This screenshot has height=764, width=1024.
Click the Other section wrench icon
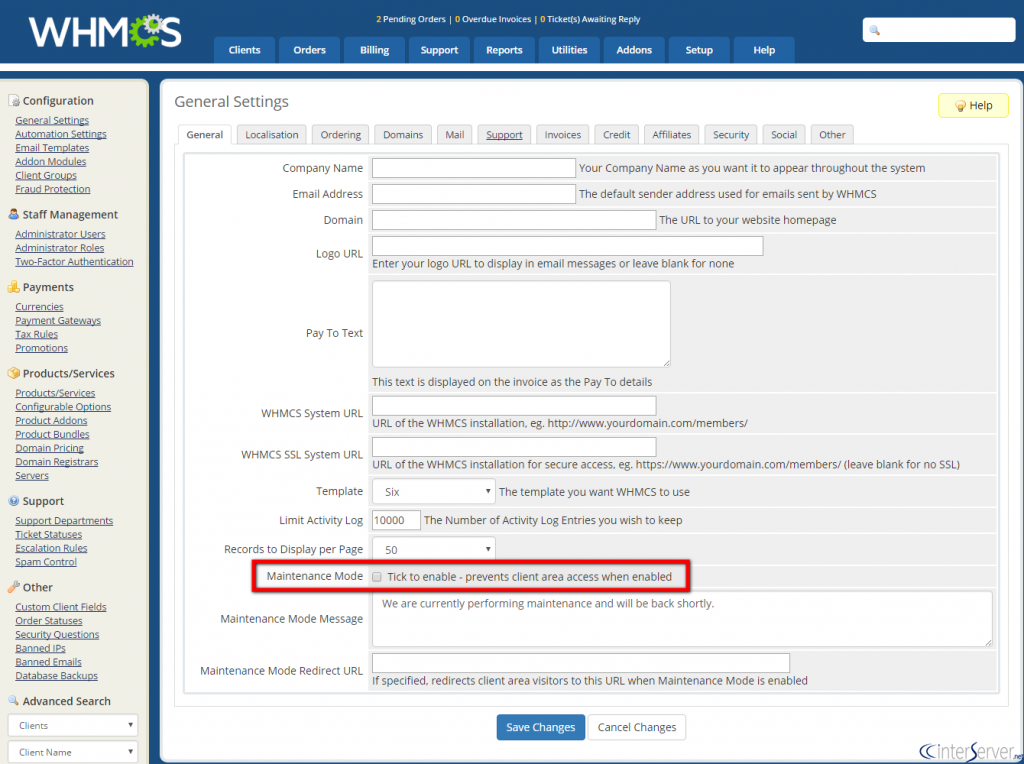14,587
